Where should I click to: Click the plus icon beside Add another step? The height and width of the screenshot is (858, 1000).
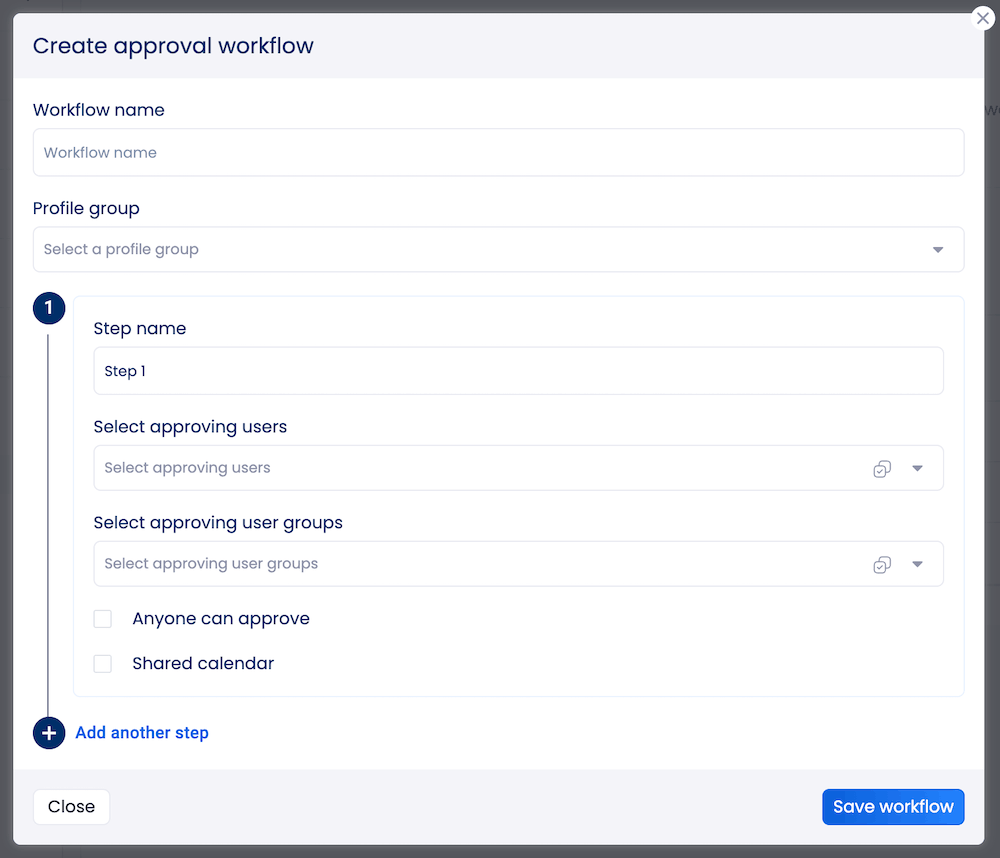[x=49, y=733]
